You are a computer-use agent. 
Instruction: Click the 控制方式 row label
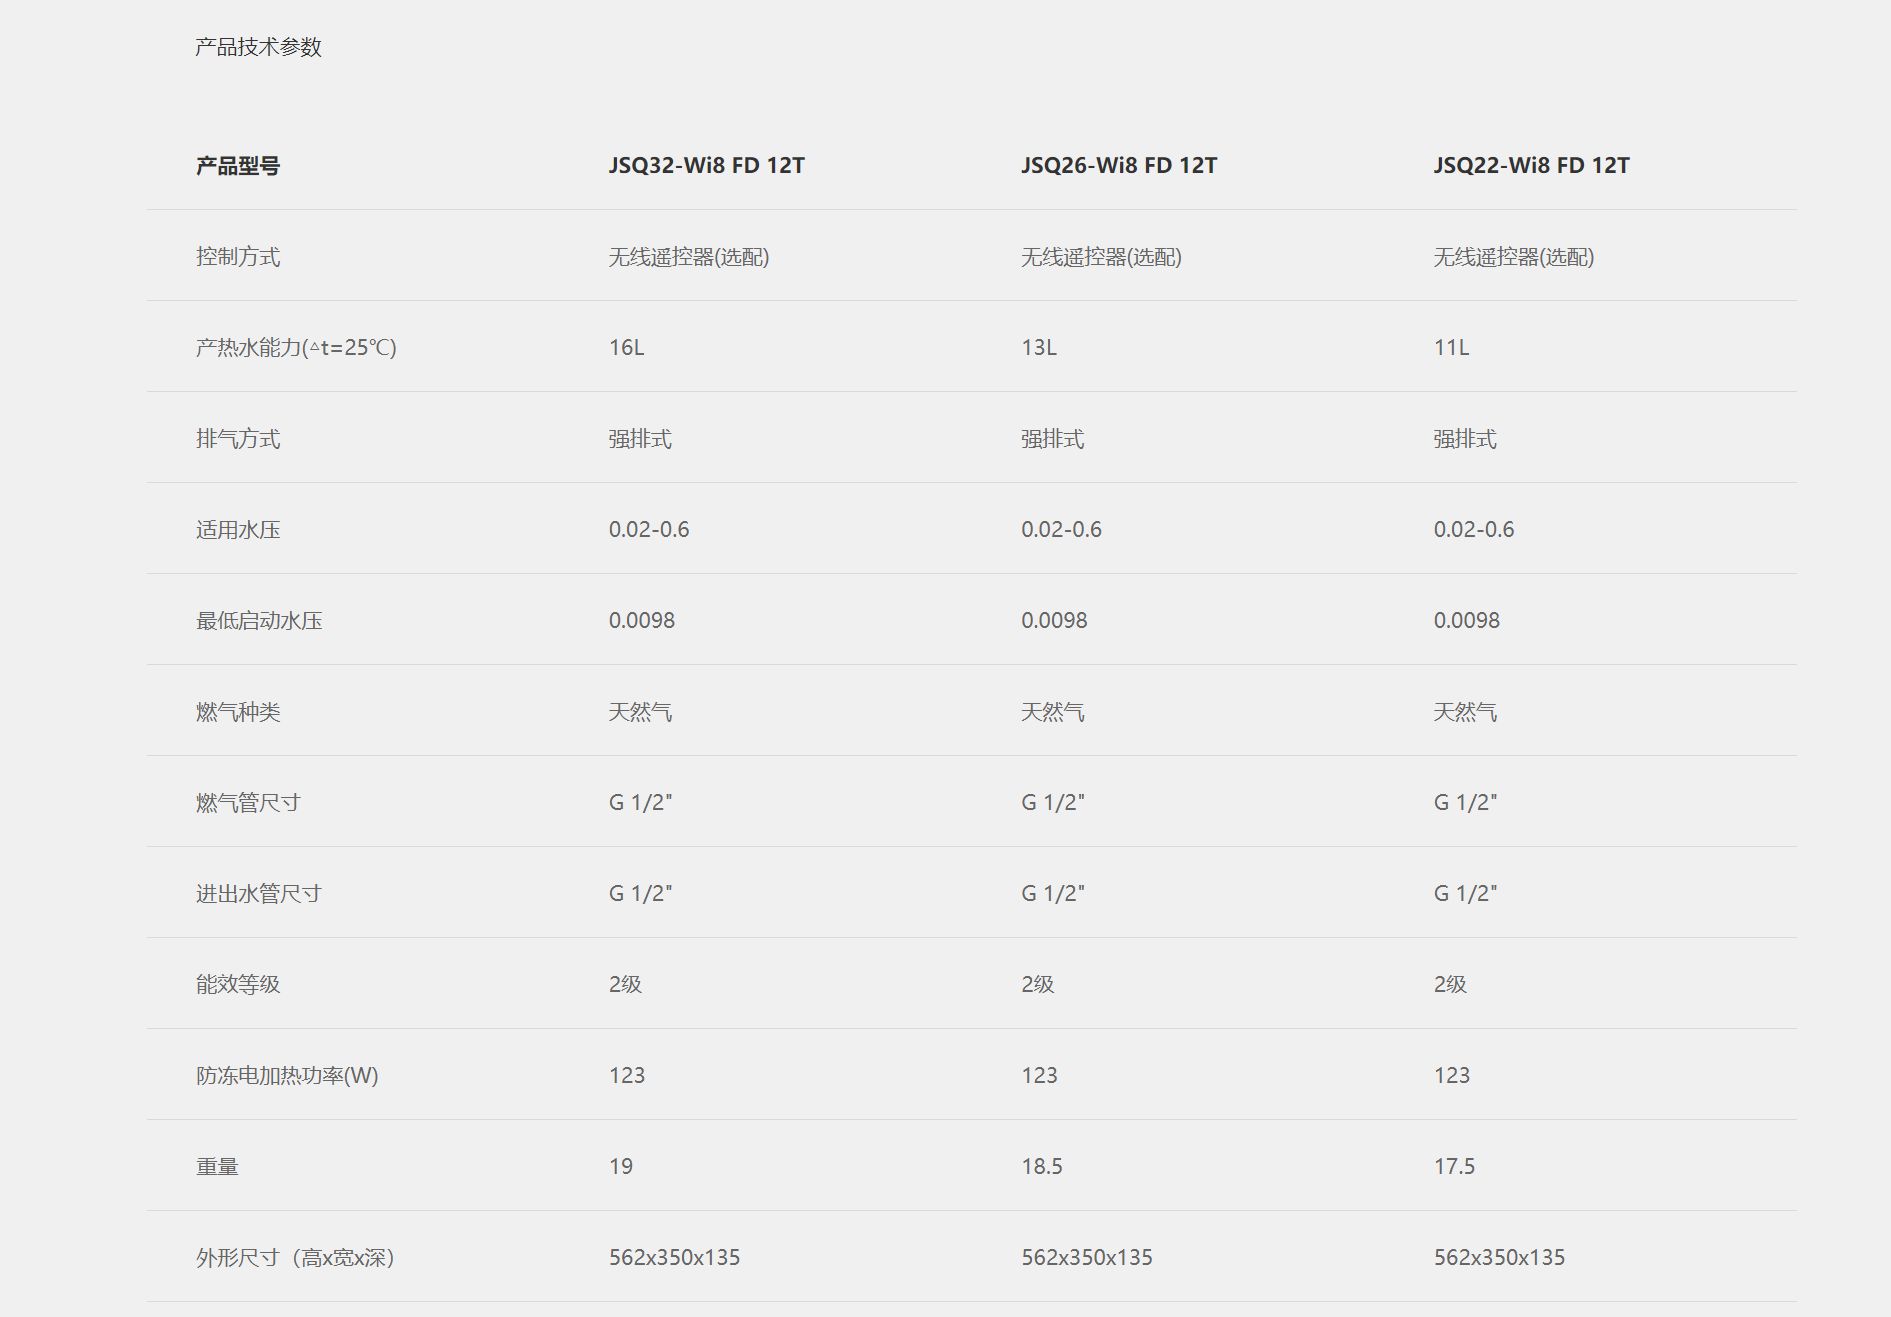point(238,257)
